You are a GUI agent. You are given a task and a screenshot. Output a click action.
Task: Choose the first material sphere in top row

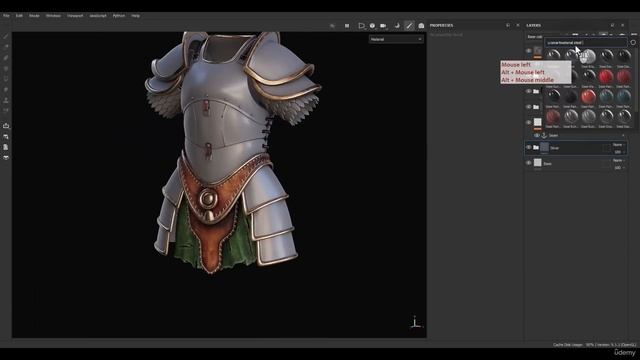pos(553,56)
